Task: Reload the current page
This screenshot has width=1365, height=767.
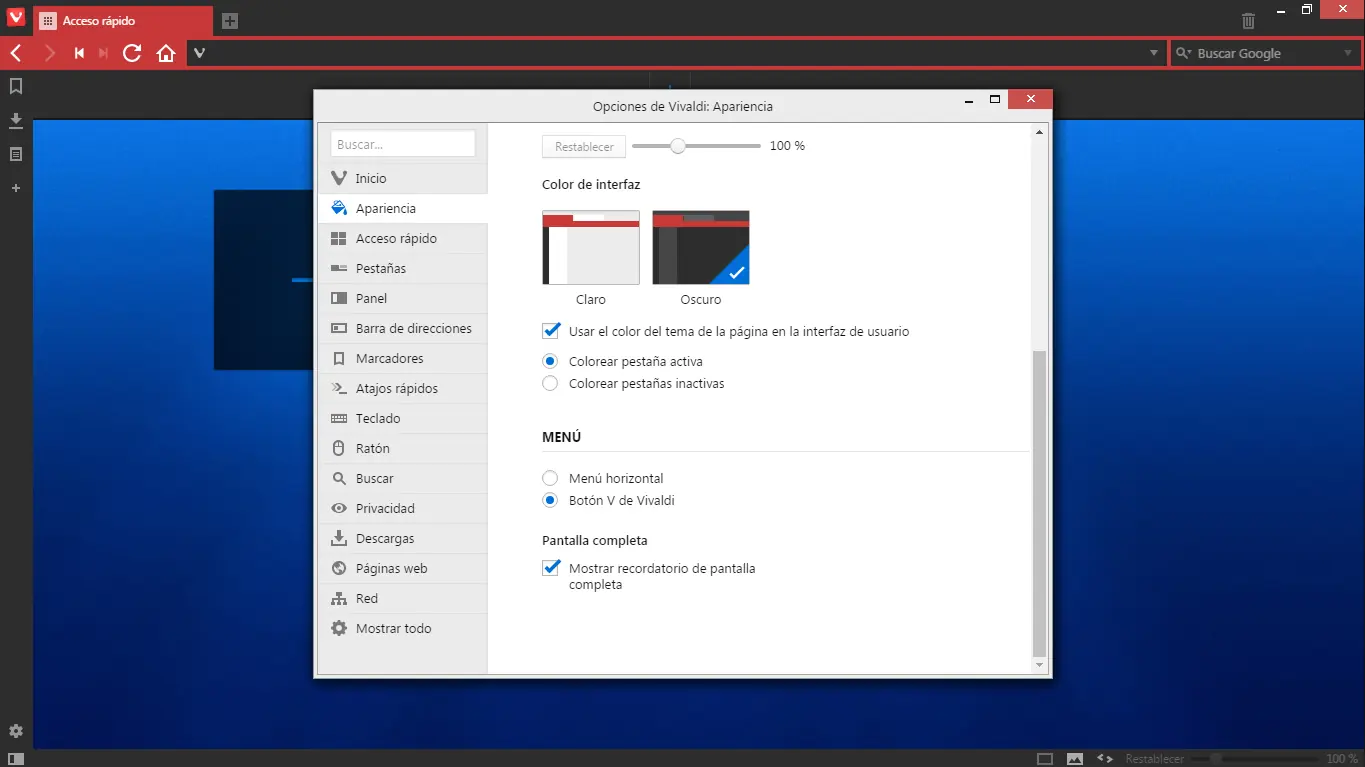Action: (132, 53)
